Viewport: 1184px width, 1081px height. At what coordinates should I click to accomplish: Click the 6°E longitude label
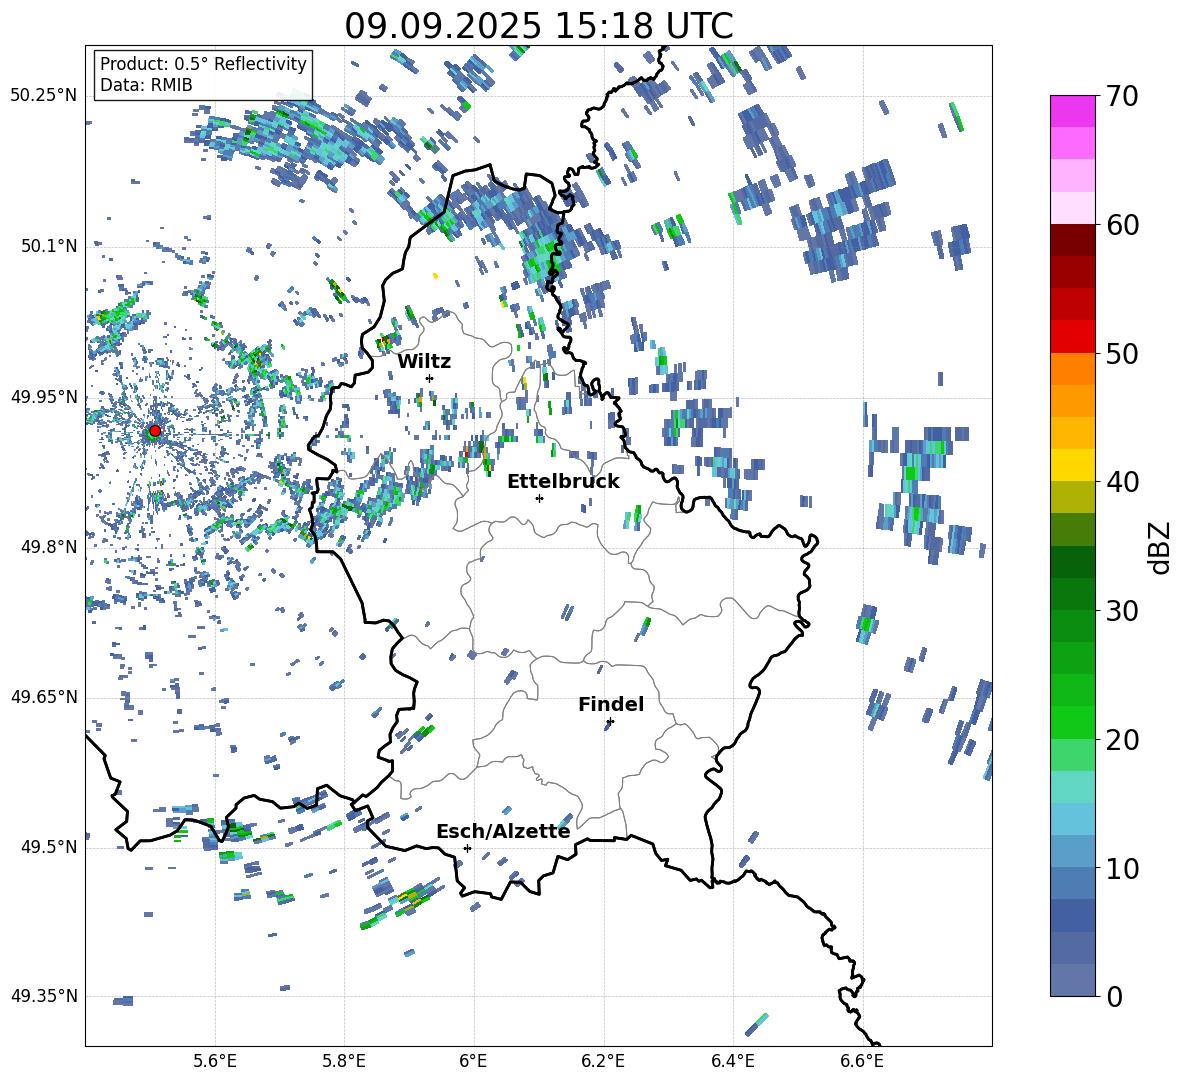pos(473,1061)
